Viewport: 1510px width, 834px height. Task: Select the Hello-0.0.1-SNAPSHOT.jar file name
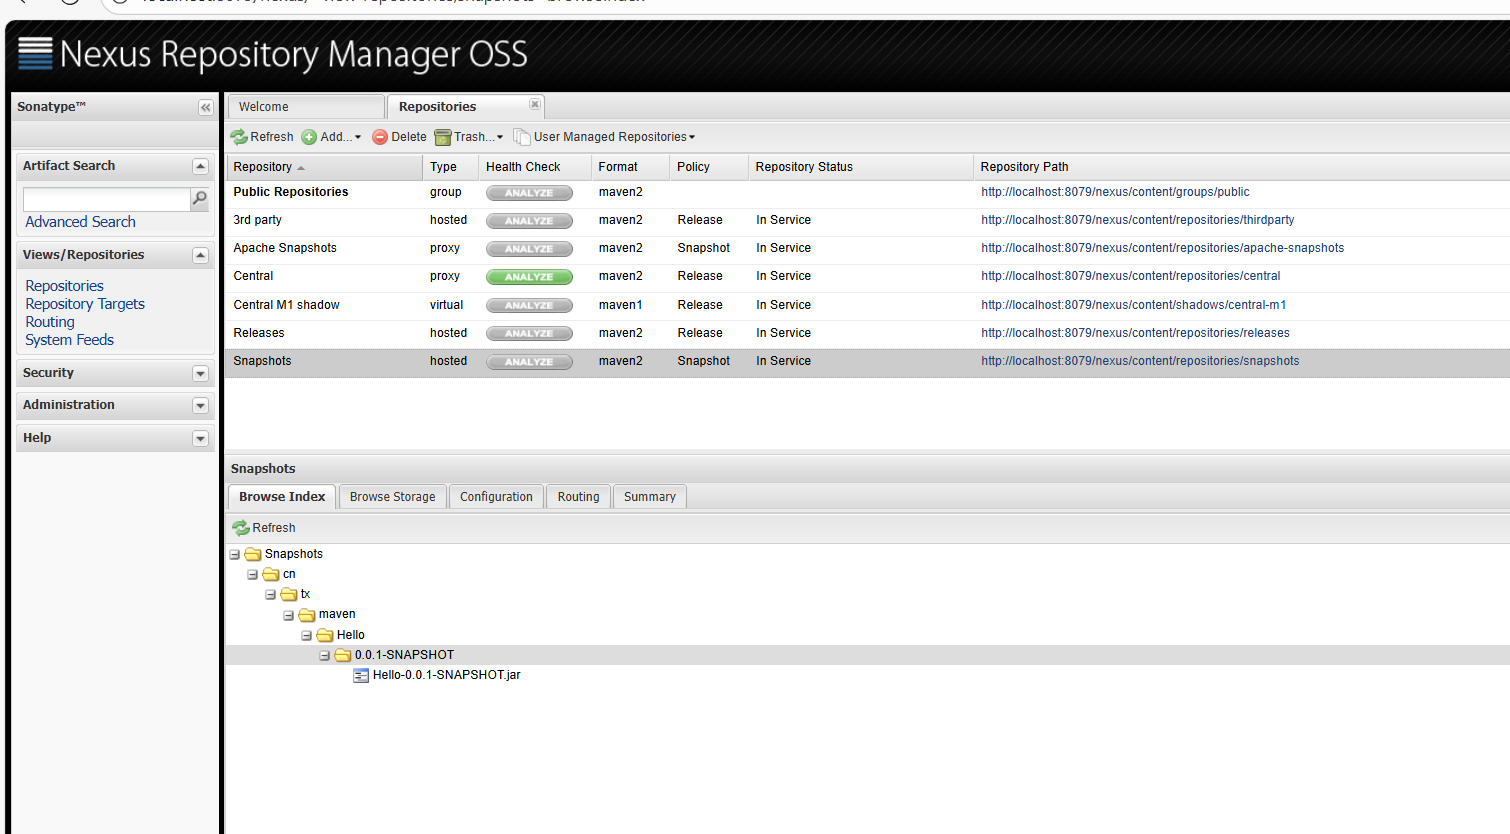(447, 675)
